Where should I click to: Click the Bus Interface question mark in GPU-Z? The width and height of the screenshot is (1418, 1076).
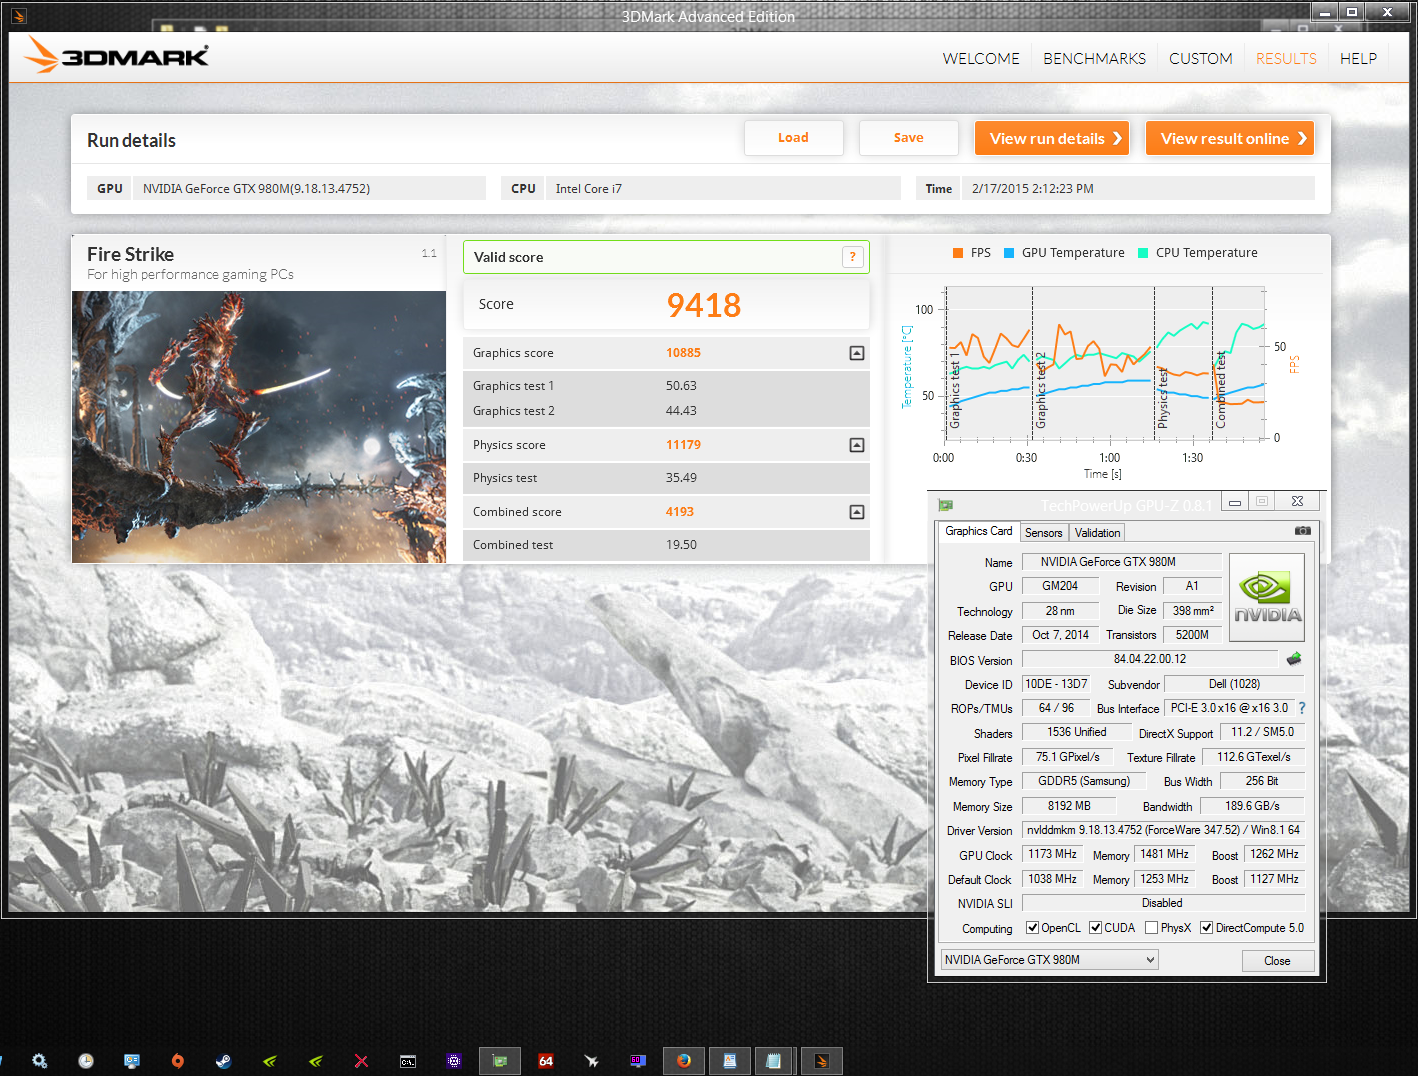(x=1302, y=708)
